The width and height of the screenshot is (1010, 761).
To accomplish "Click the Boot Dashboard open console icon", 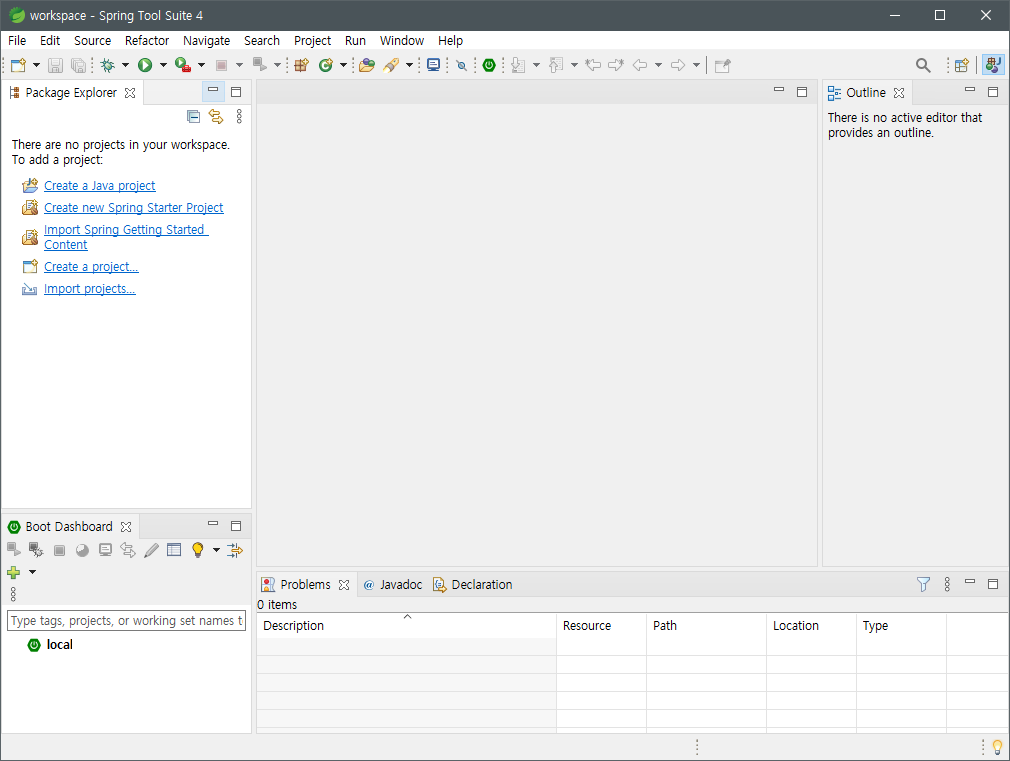I will click(105, 550).
